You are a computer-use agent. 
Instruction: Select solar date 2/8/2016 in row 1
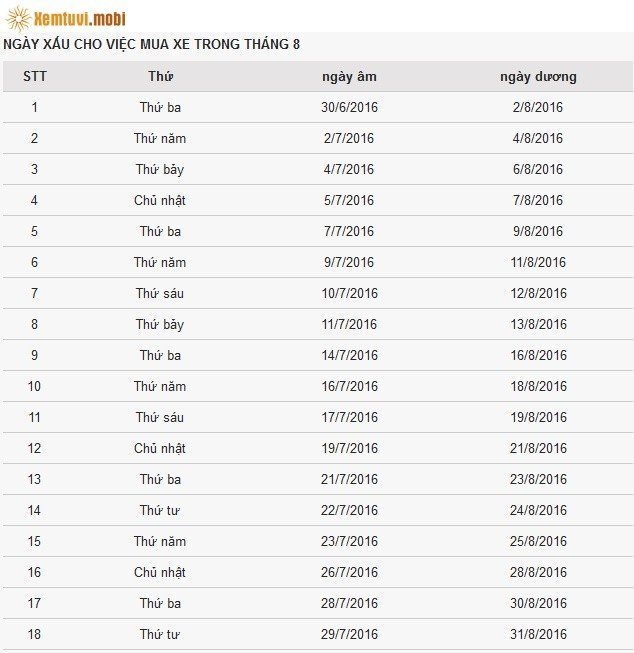tap(538, 107)
